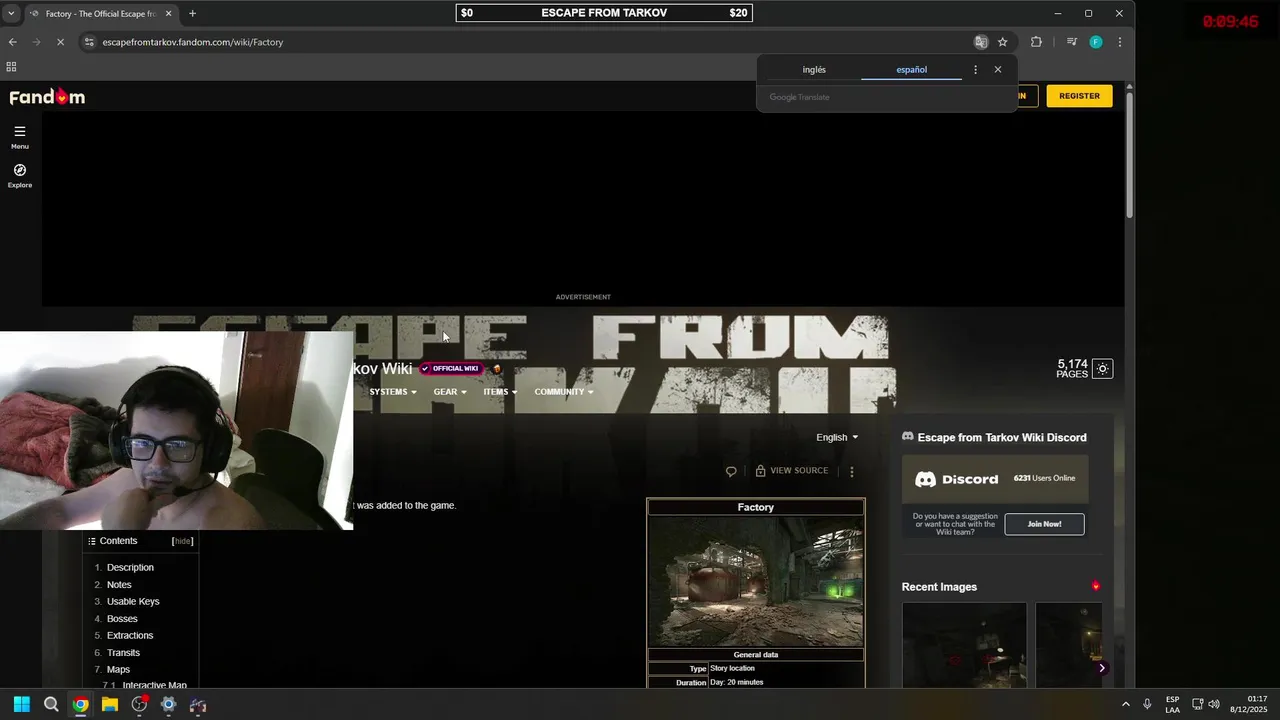Show next Recent Images with arrow

(1101, 668)
